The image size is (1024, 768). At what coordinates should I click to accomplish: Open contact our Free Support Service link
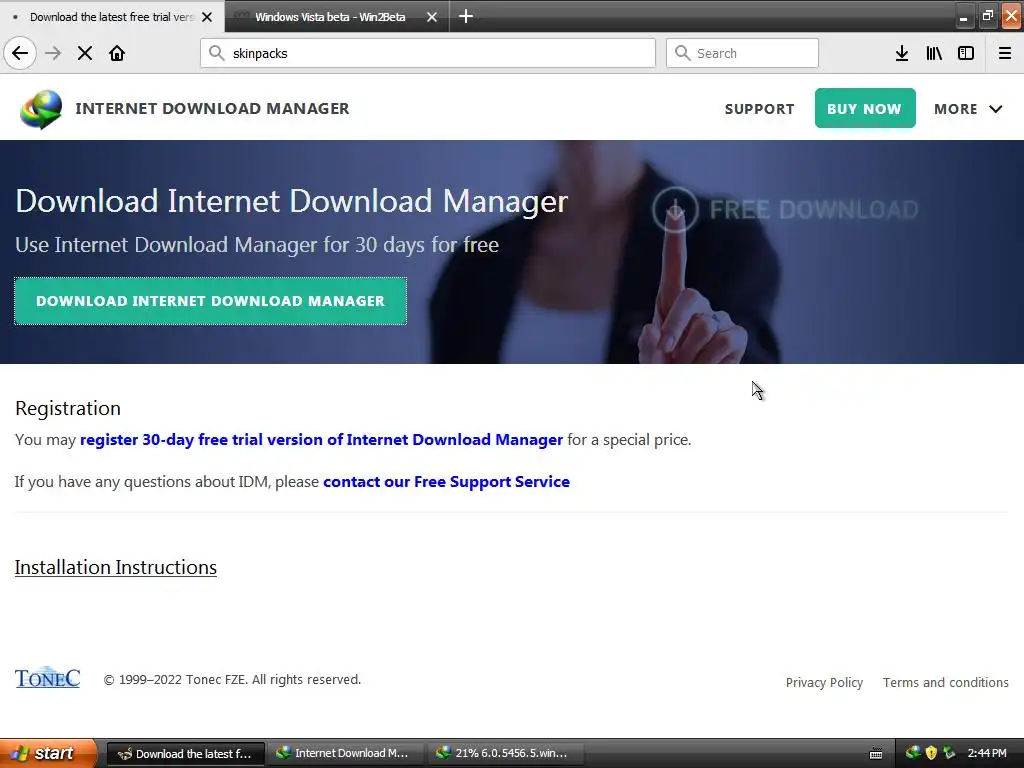coord(446,481)
